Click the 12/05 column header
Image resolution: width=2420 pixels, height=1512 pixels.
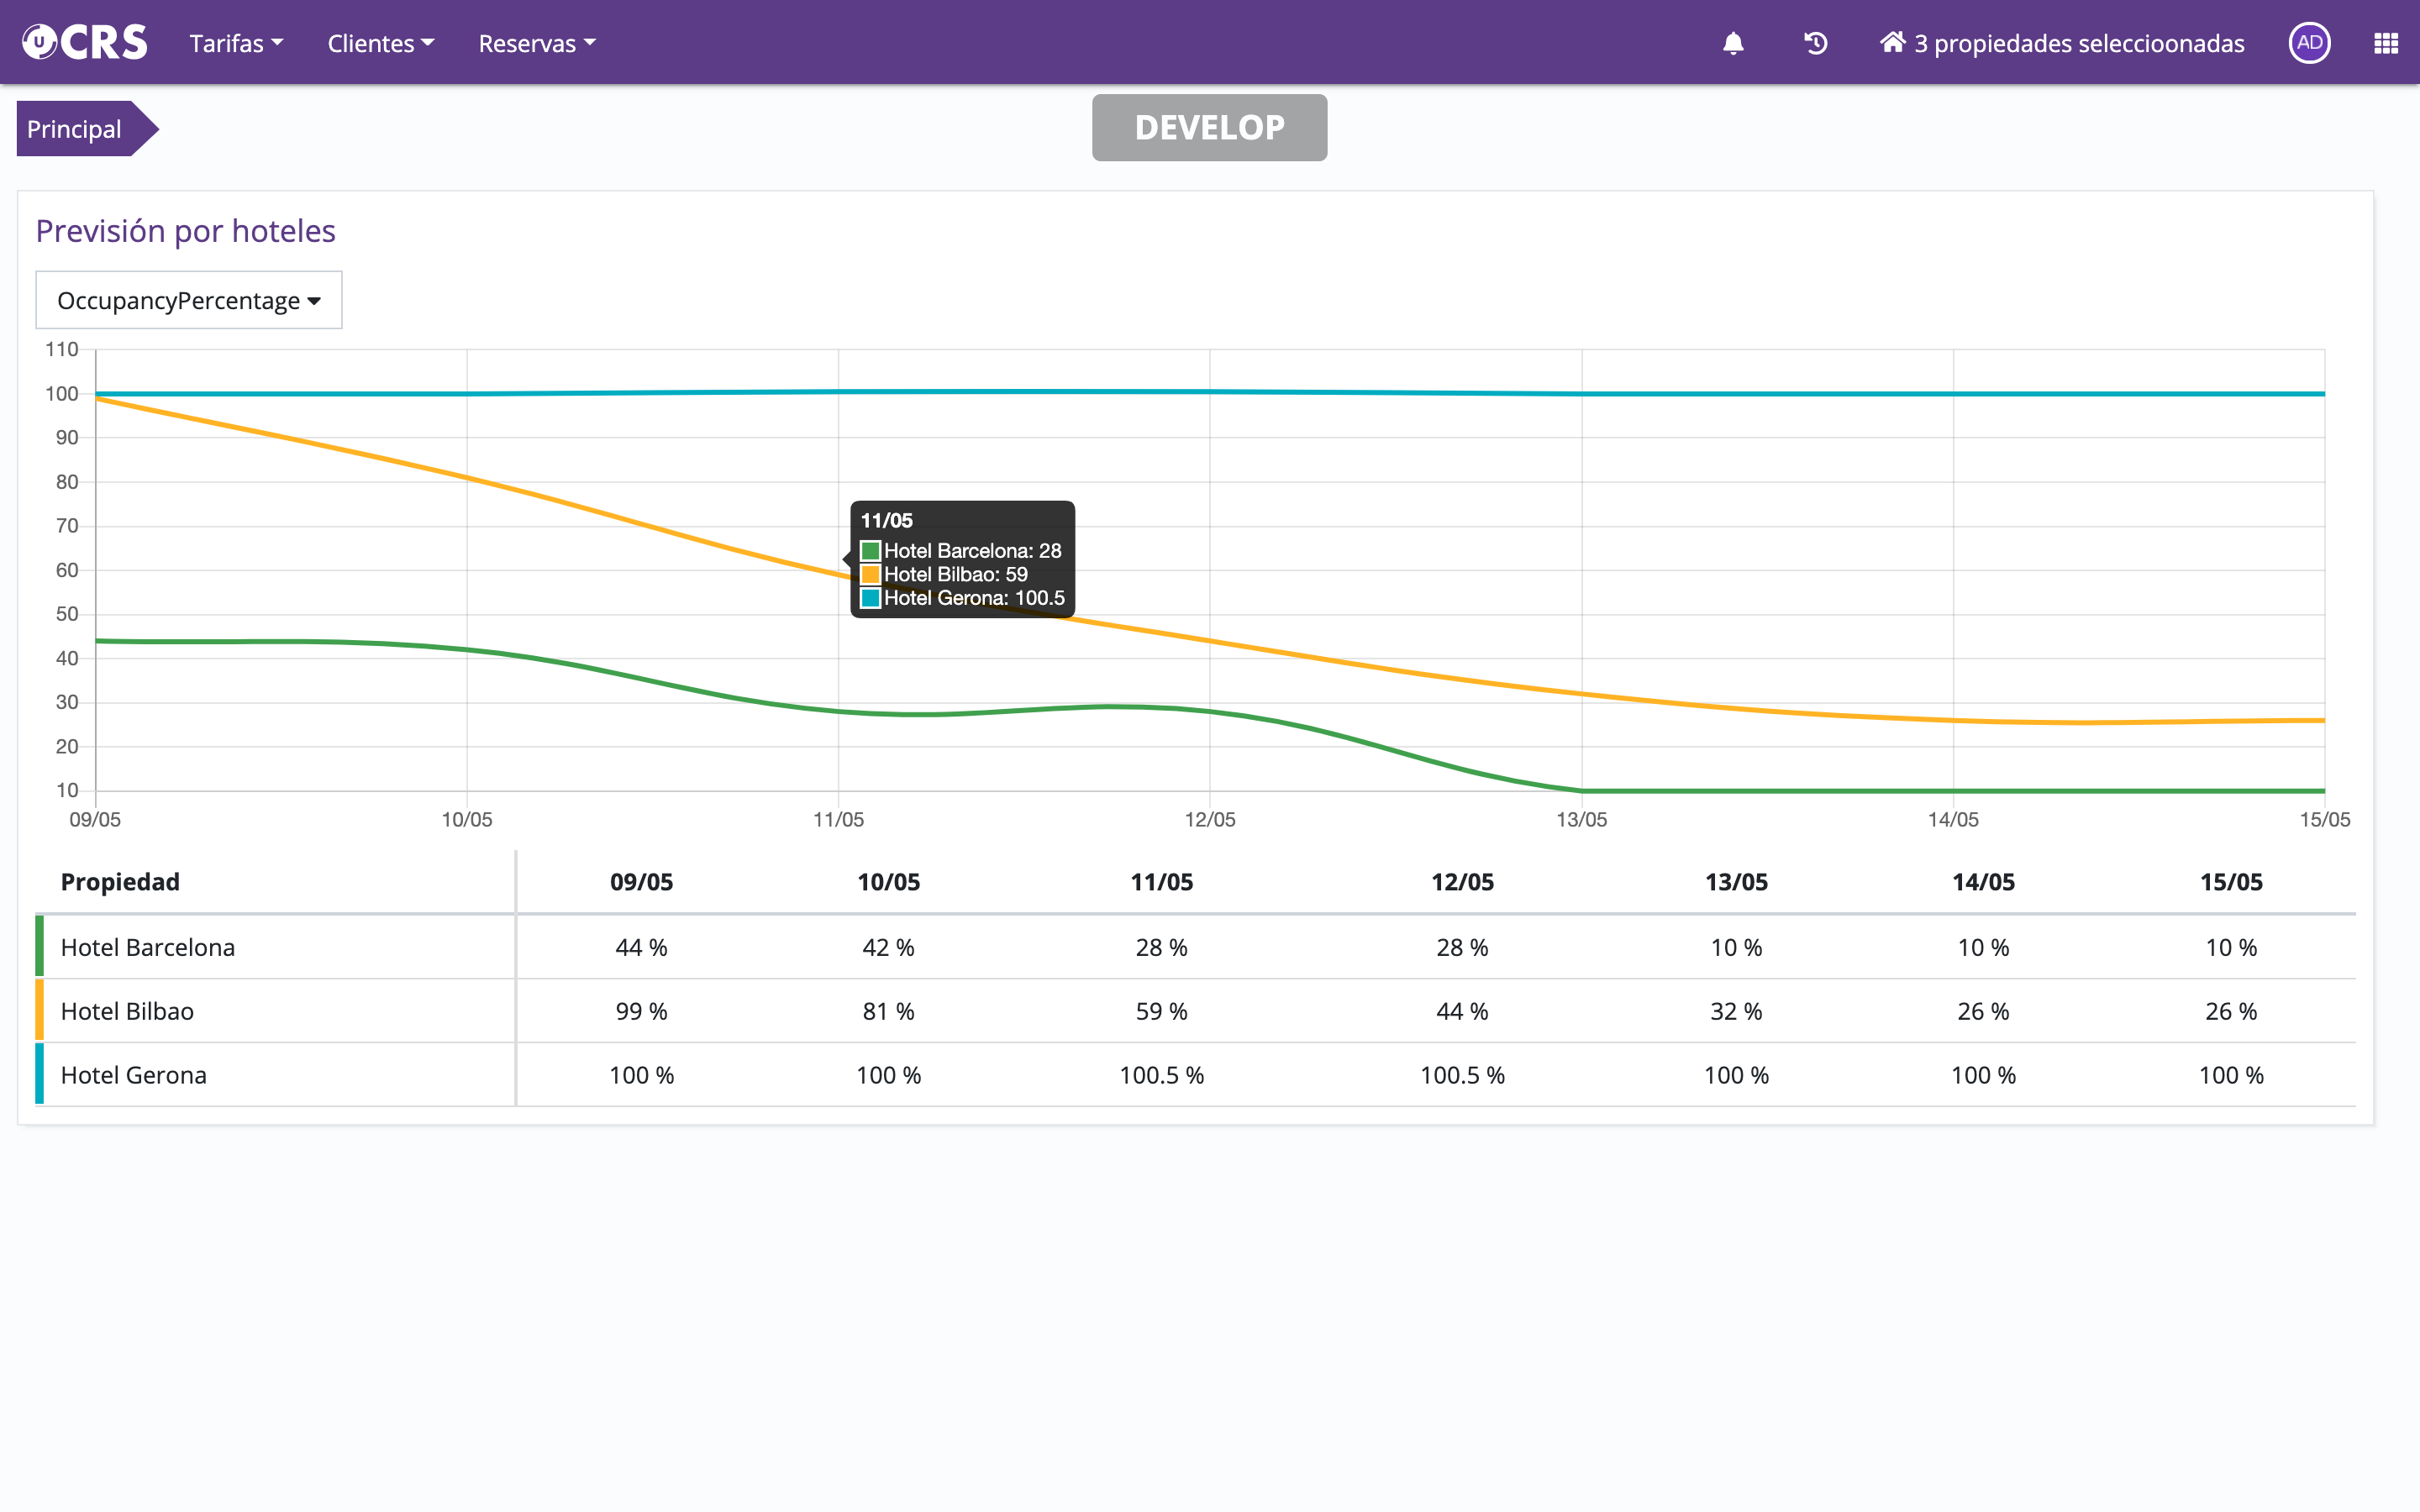pos(1461,882)
